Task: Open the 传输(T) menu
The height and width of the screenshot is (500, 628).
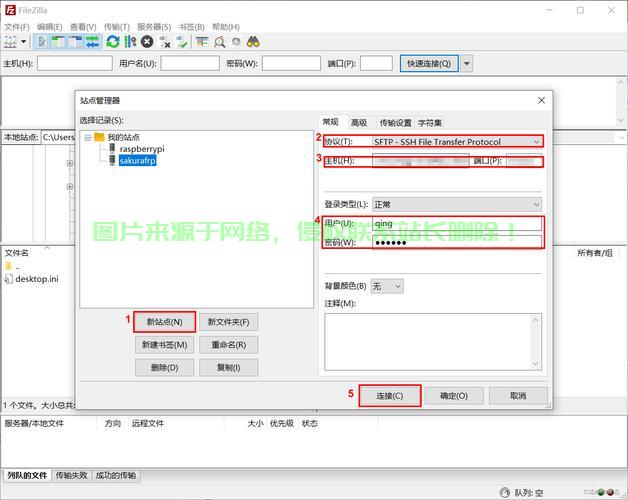Action: click(117, 27)
